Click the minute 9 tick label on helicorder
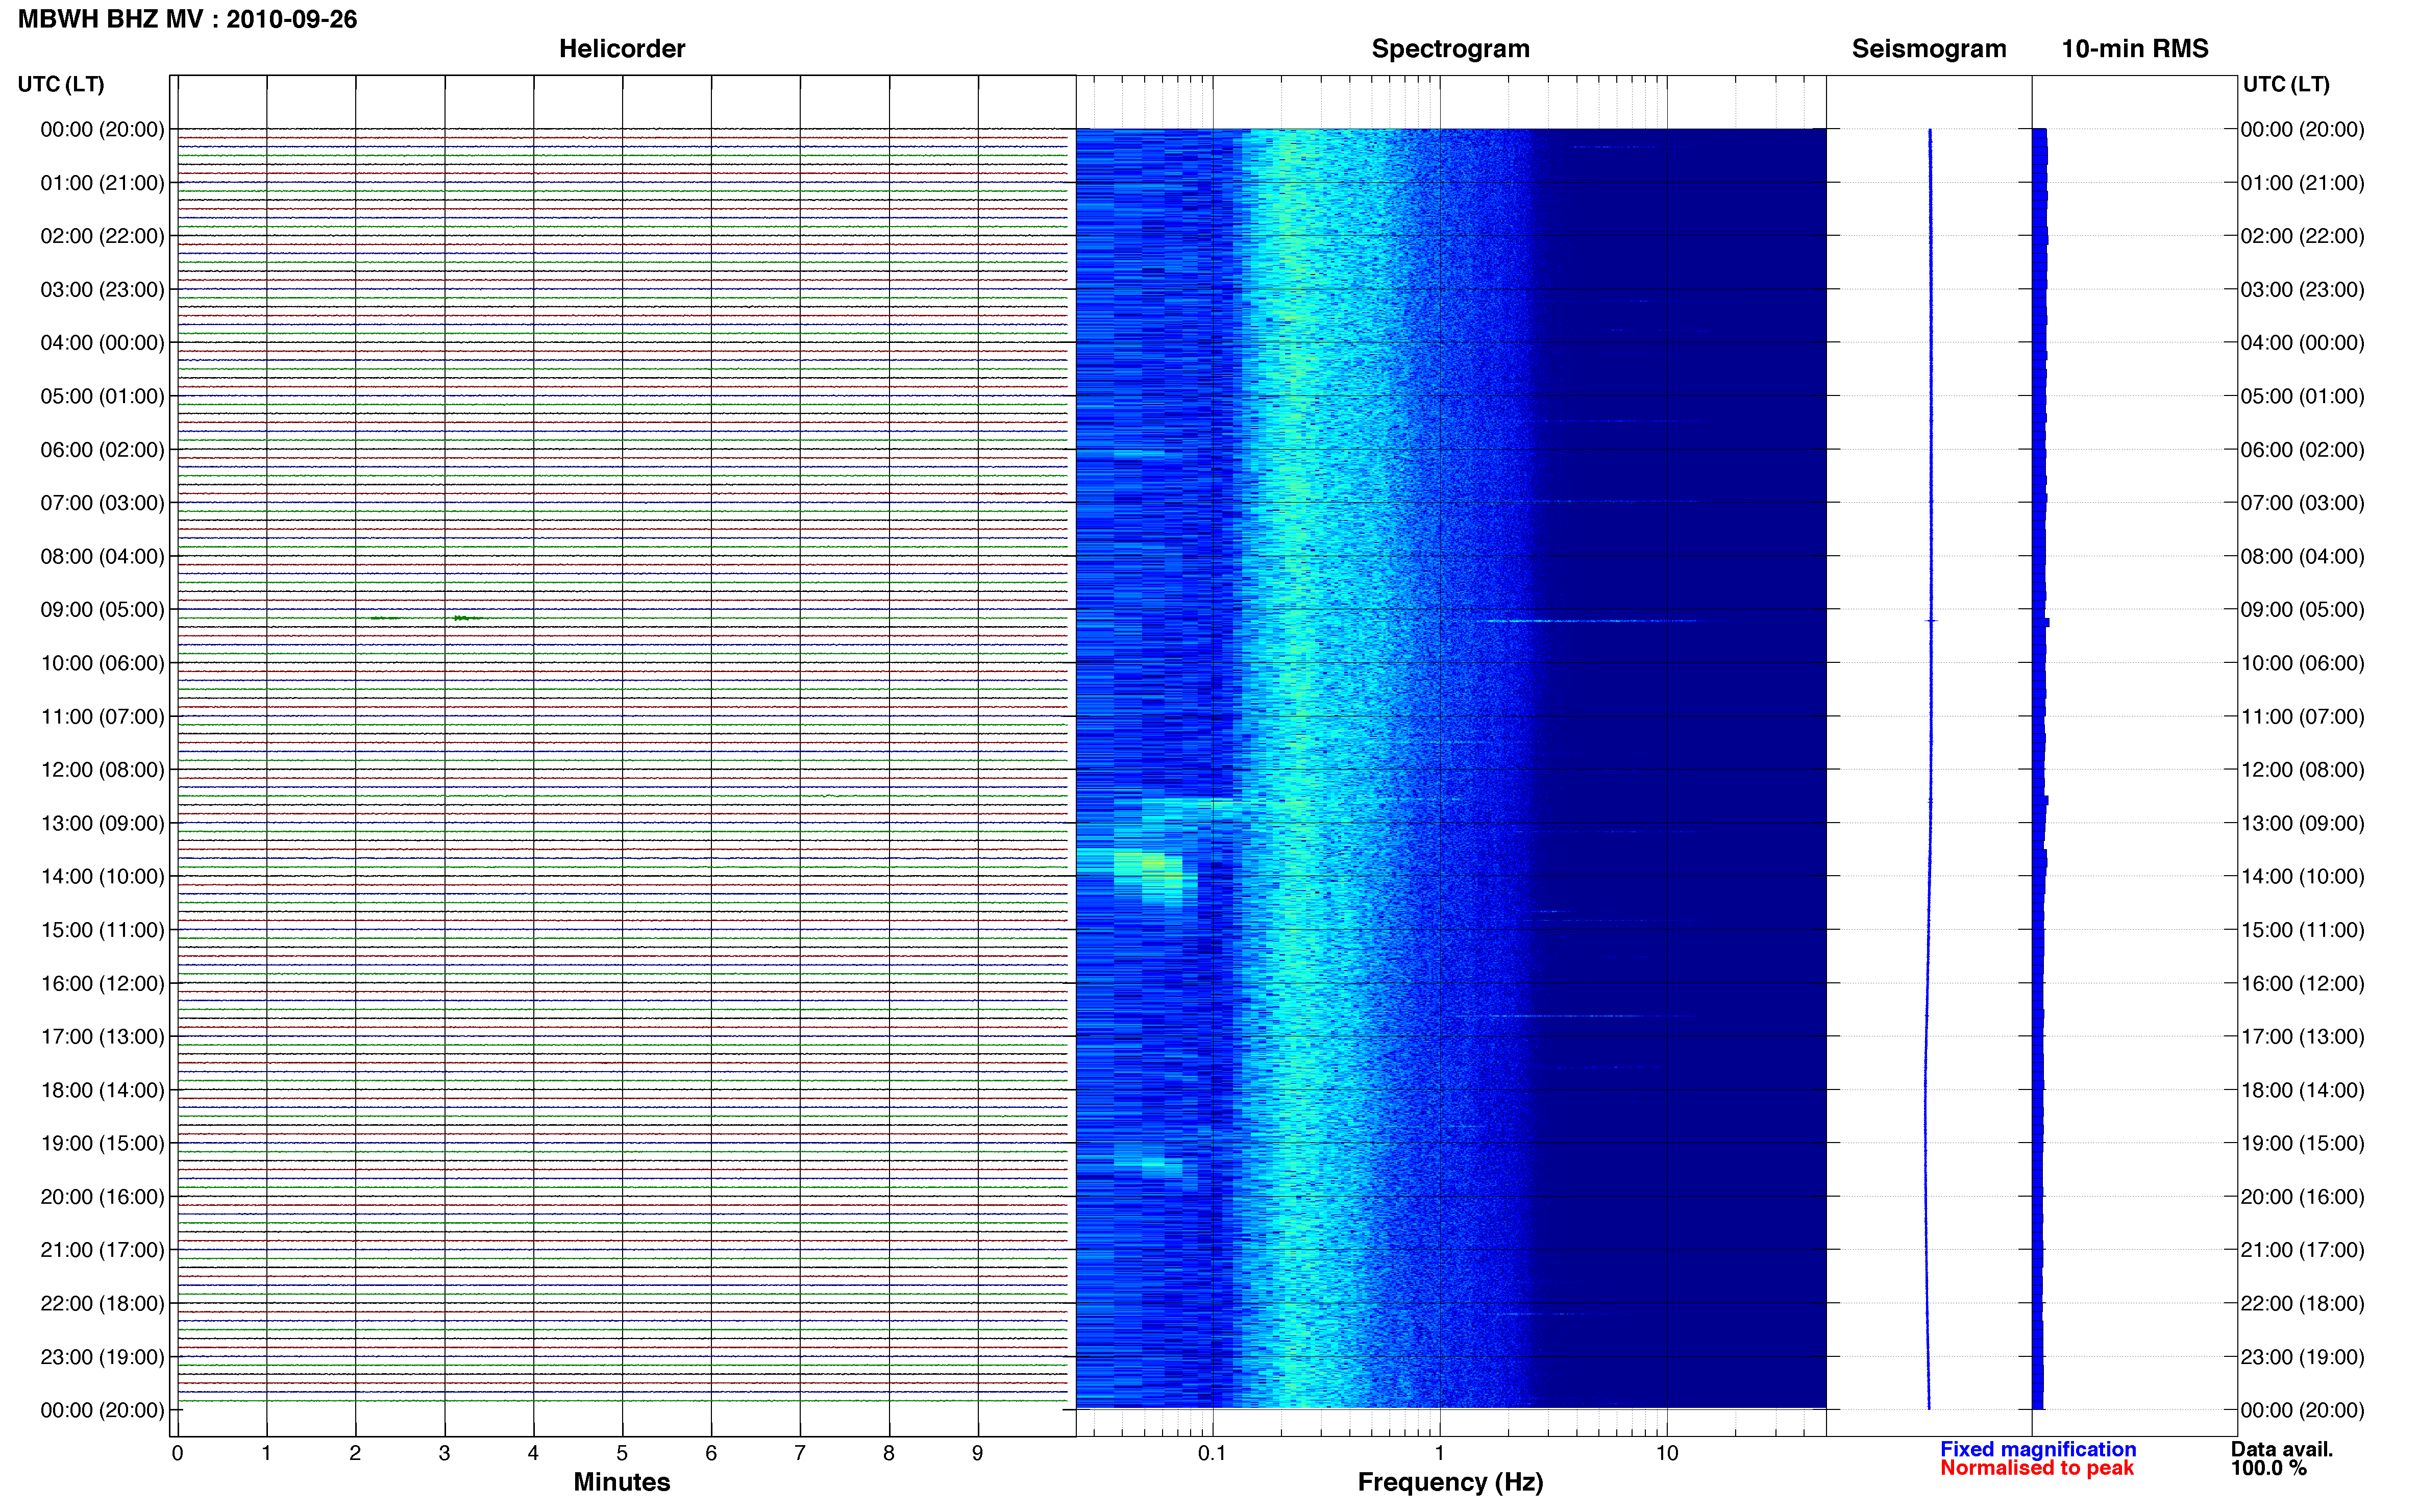The image size is (2419, 1512). coord(977,1453)
